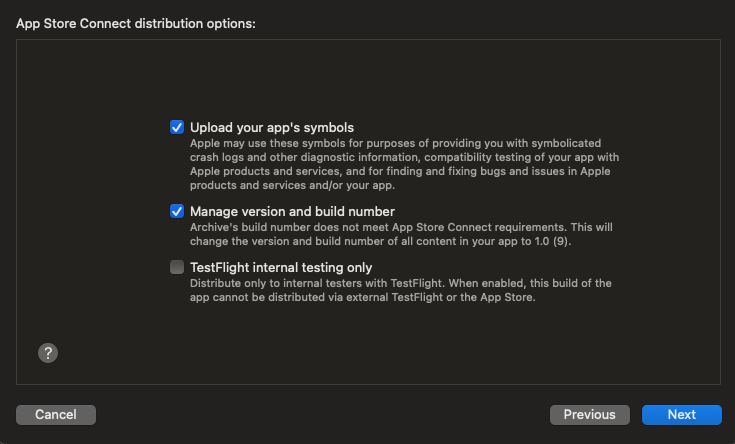The image size is (735, 444).
Task: Click the Cancel button
Action: 56,414
